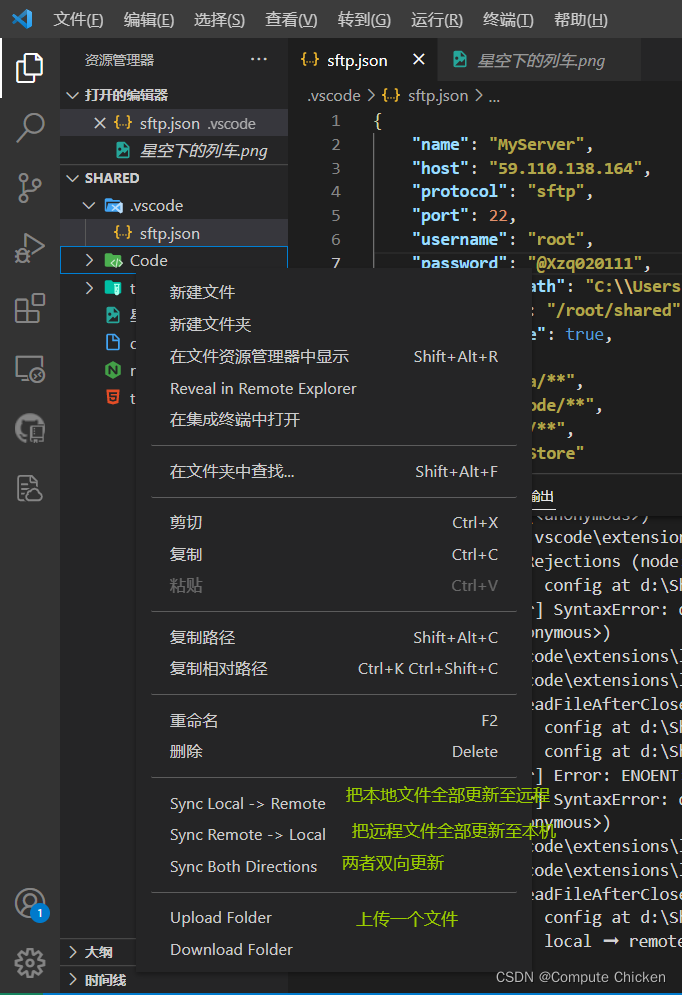682x995 pixels.
Task: Collapse the .vscode folder
Action: 91,206
